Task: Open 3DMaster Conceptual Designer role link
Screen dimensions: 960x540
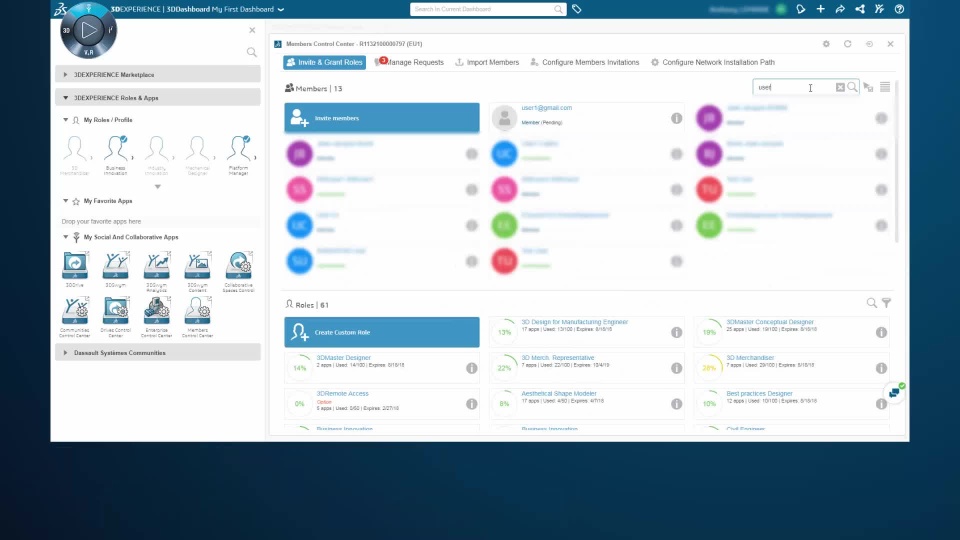Action: point(770,322)
